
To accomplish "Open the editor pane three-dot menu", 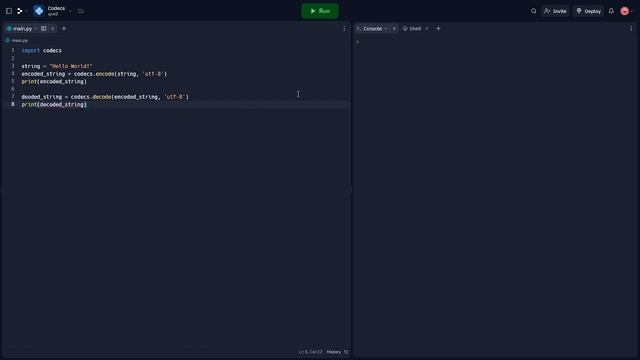I will pyautogui.click(x=344, y=29).
